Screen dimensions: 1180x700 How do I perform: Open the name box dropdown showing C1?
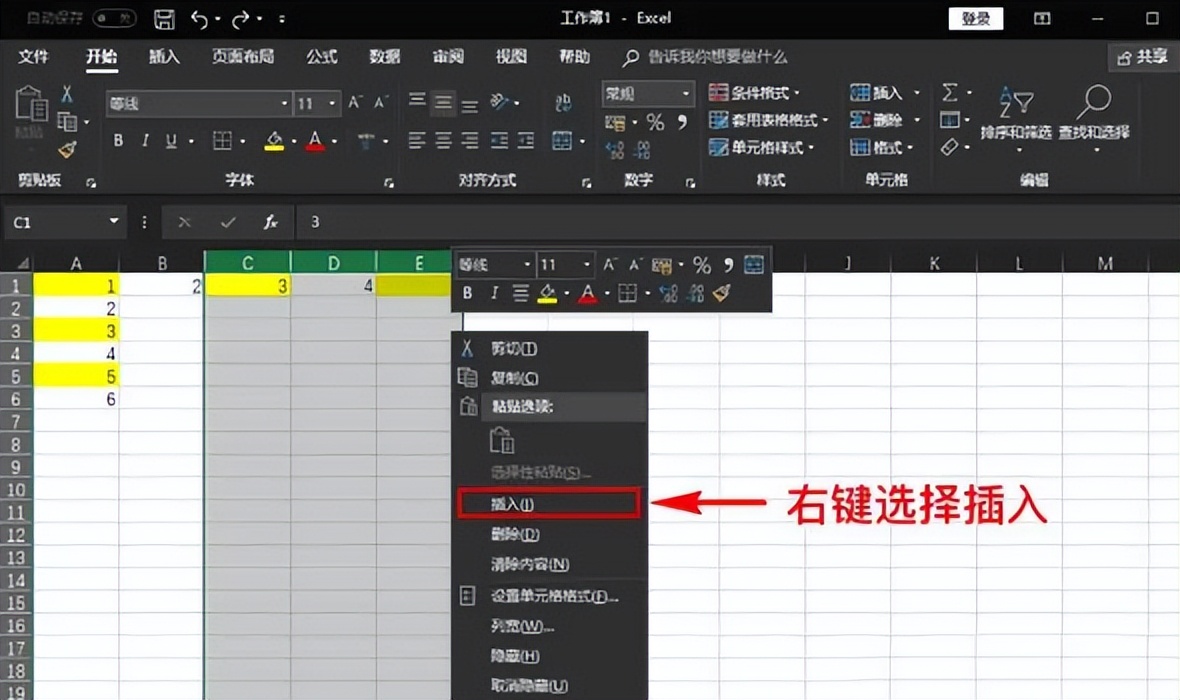tap(111, 222)
